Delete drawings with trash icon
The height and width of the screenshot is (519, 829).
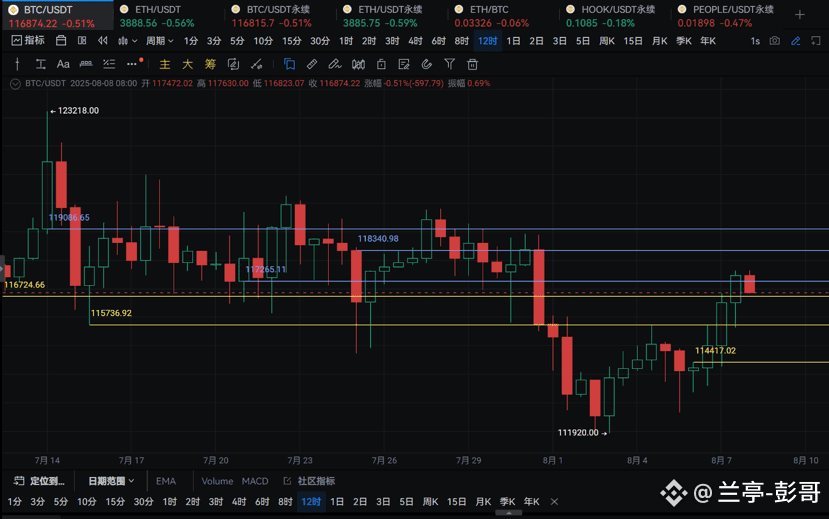tap(473, 64)
